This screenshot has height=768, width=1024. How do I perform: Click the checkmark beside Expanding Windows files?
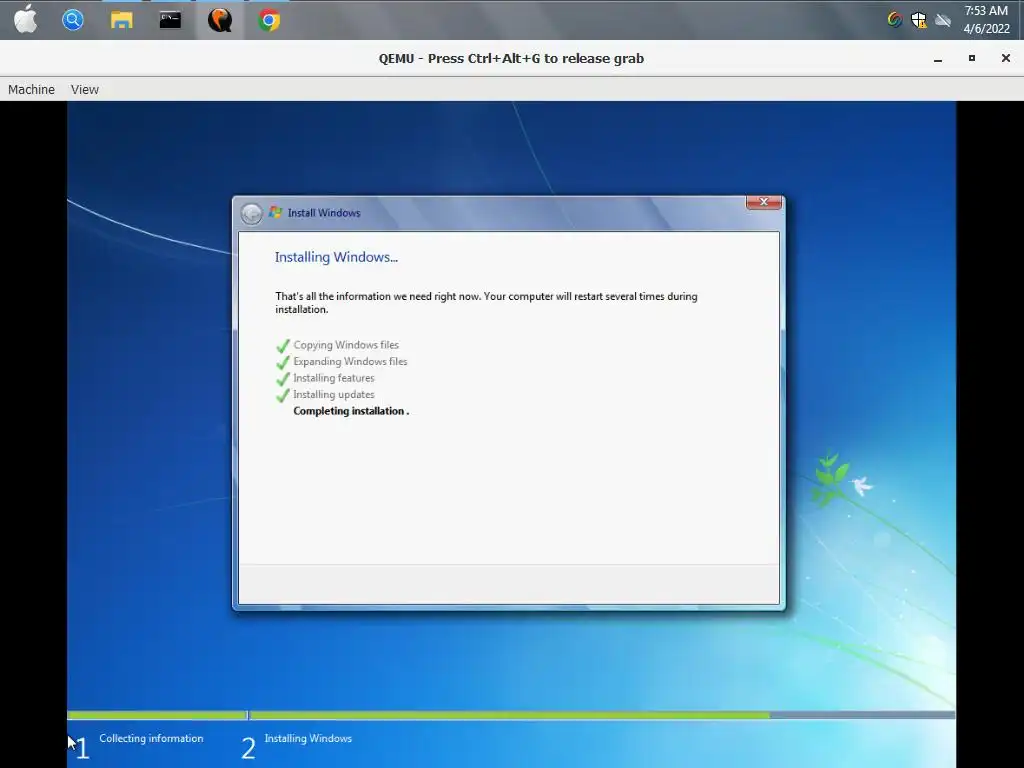(283, 362)
